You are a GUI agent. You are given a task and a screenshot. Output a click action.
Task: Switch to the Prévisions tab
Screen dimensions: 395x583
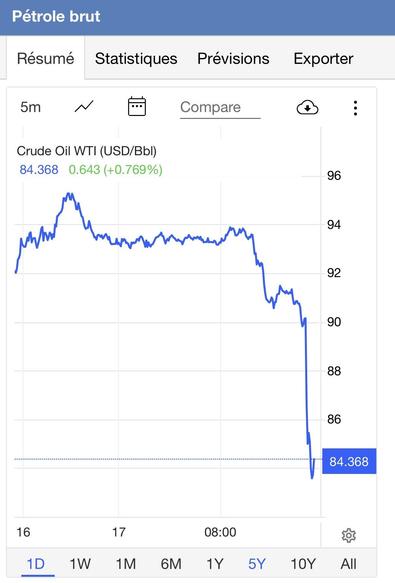(x=233, y=58)
